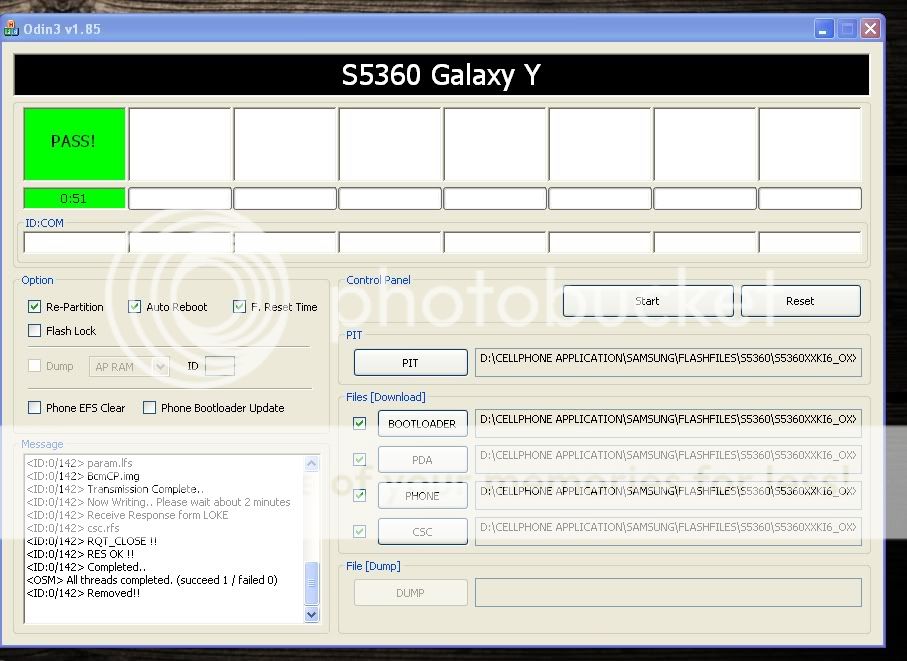Click the Message log scrollbar thumb
The height and width of the screenshot is (661, 907).
click(x=311, y=584)
